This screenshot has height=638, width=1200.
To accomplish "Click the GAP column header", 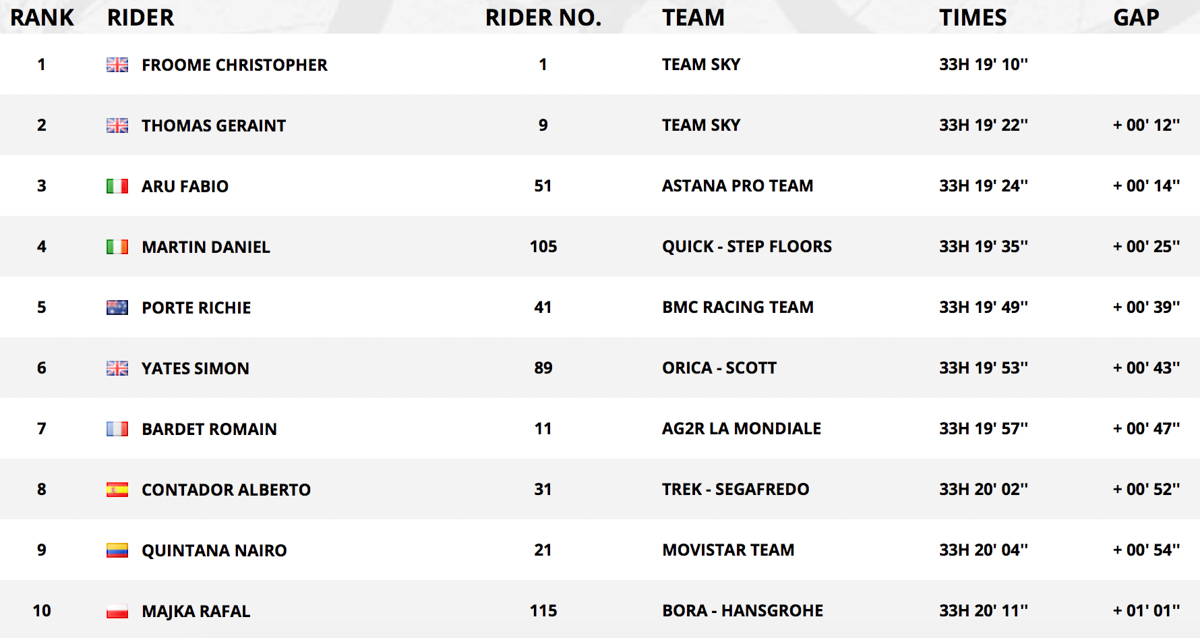I will [x=1136, y=18].
